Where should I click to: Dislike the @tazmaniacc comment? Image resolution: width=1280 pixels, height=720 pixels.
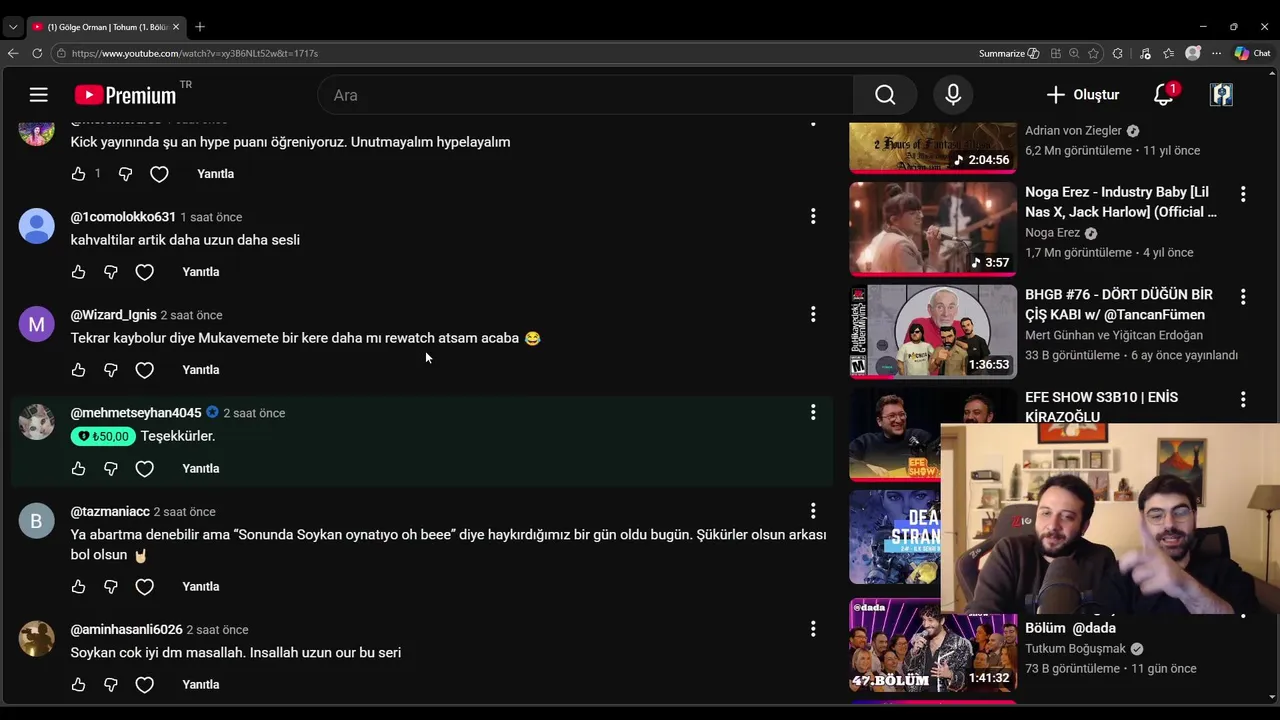click(111, 587)
